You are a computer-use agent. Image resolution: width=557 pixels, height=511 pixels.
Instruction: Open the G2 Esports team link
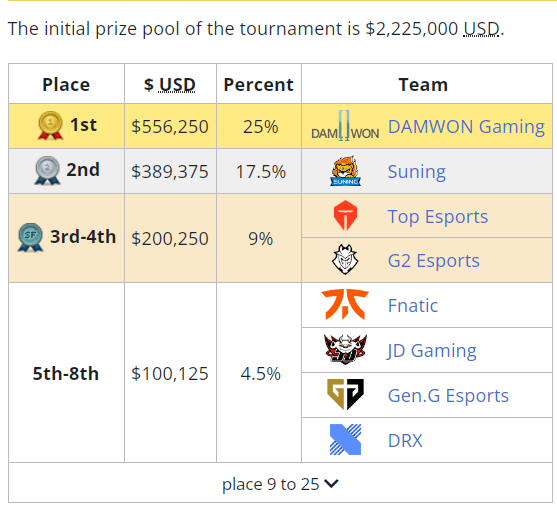coord(433,261)
